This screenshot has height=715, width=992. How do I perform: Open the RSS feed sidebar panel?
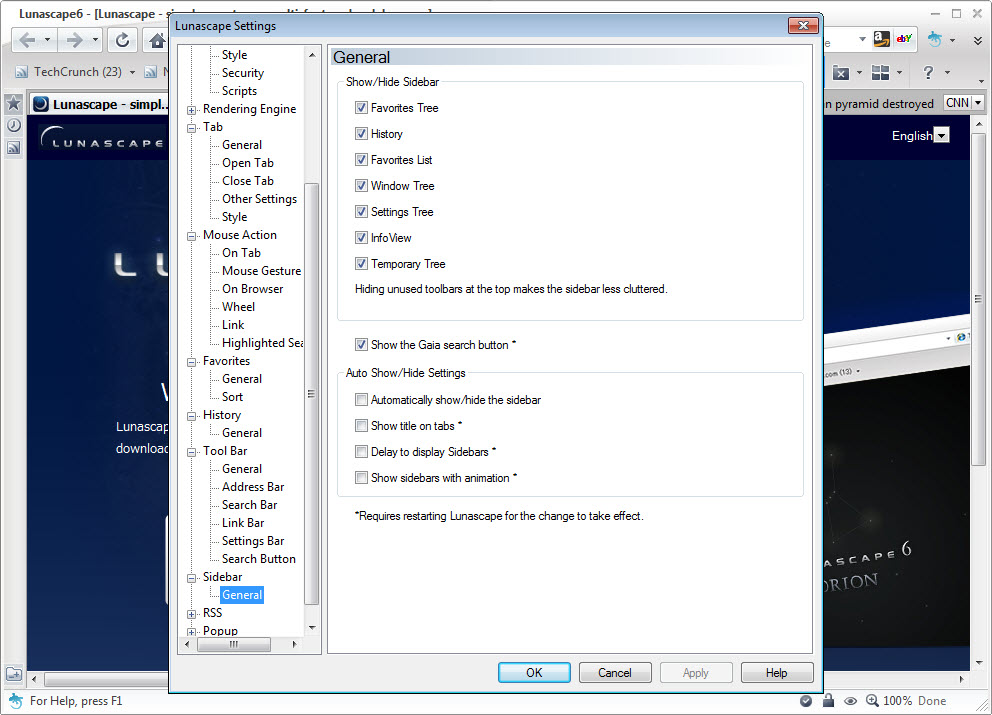click(x=13, y=148)
